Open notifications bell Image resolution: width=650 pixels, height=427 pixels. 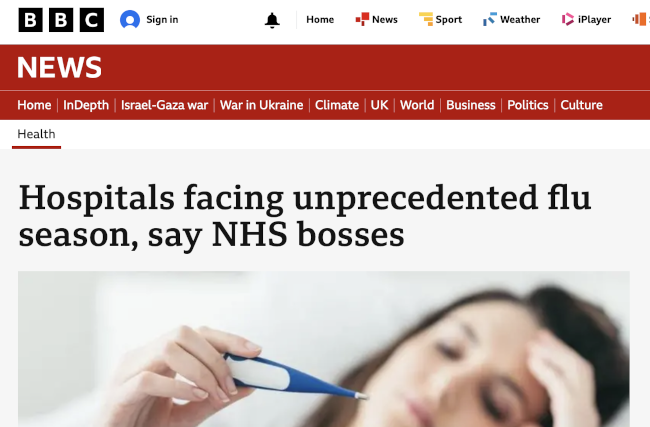[x=272, y=20]
